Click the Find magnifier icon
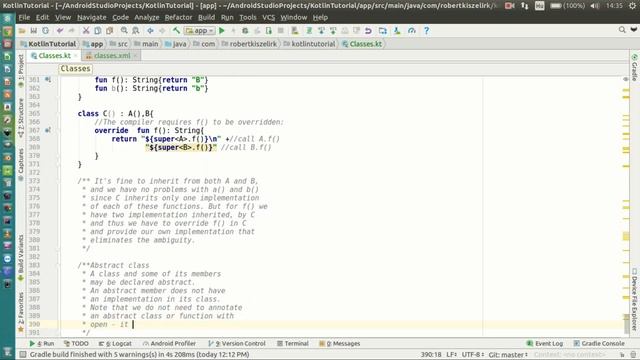Viewport: 640px width, 360px height. 124,31
